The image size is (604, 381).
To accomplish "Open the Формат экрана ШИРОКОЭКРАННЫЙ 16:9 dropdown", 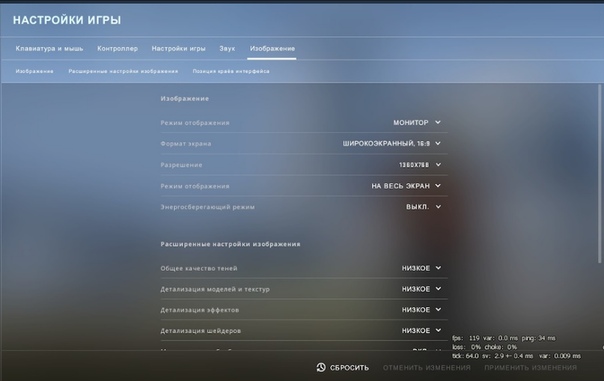I will [x=391, y=143].
